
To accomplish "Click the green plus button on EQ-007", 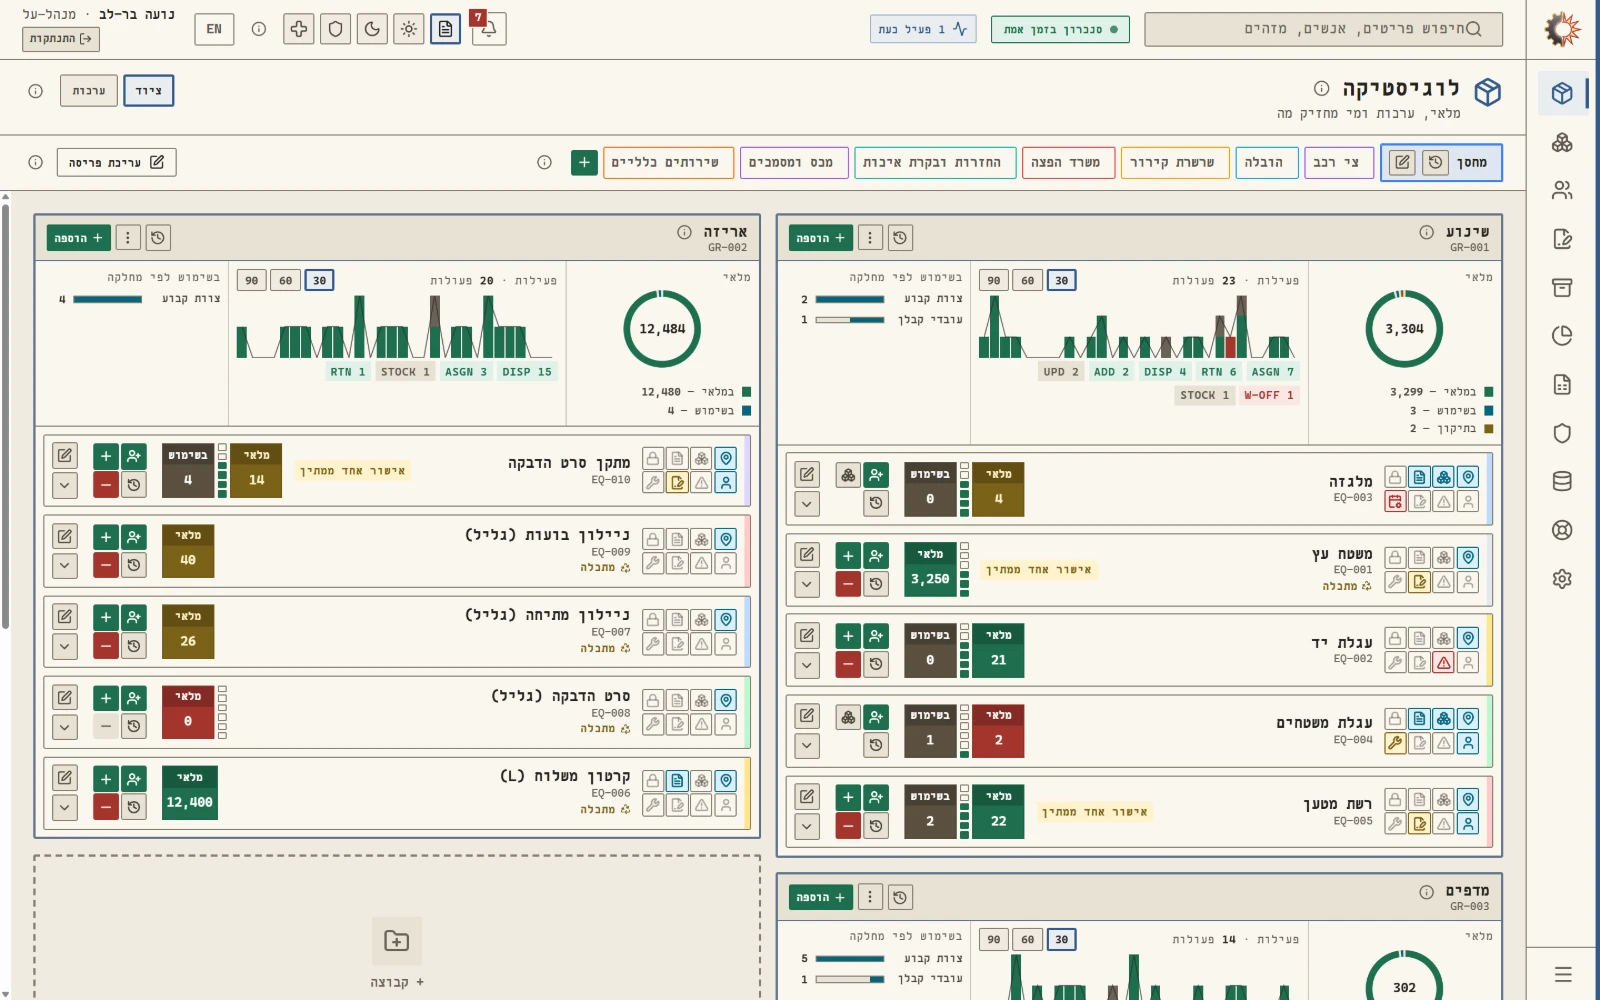I will tap(106, 617).
